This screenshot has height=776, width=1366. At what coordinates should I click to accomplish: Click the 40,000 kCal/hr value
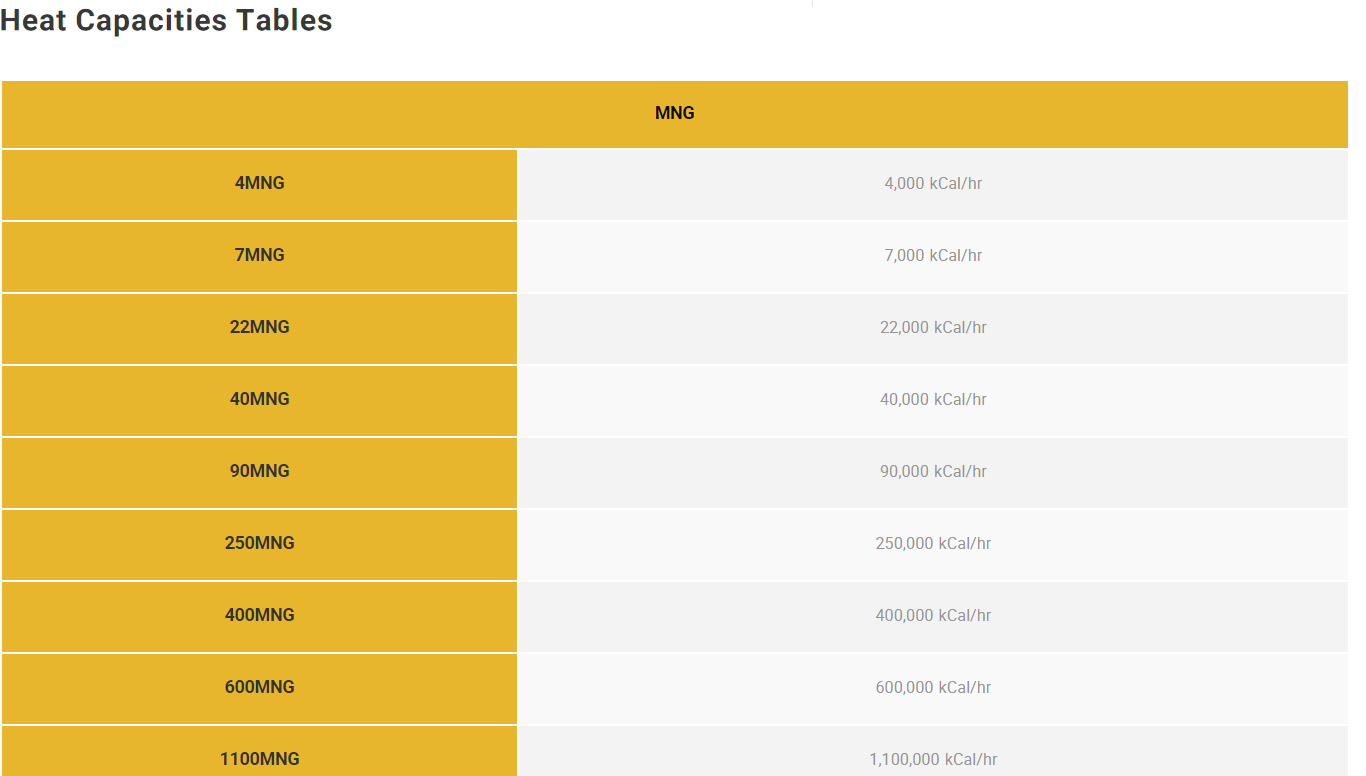(933, 400)
